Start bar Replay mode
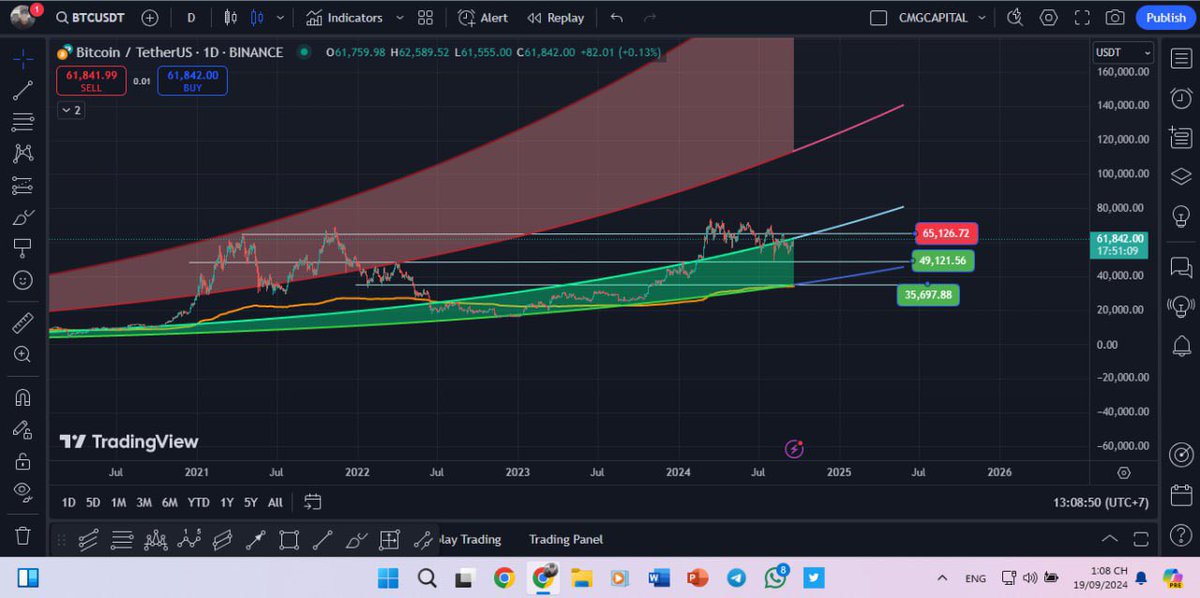The image size is (1200, 598). point(556,18)
